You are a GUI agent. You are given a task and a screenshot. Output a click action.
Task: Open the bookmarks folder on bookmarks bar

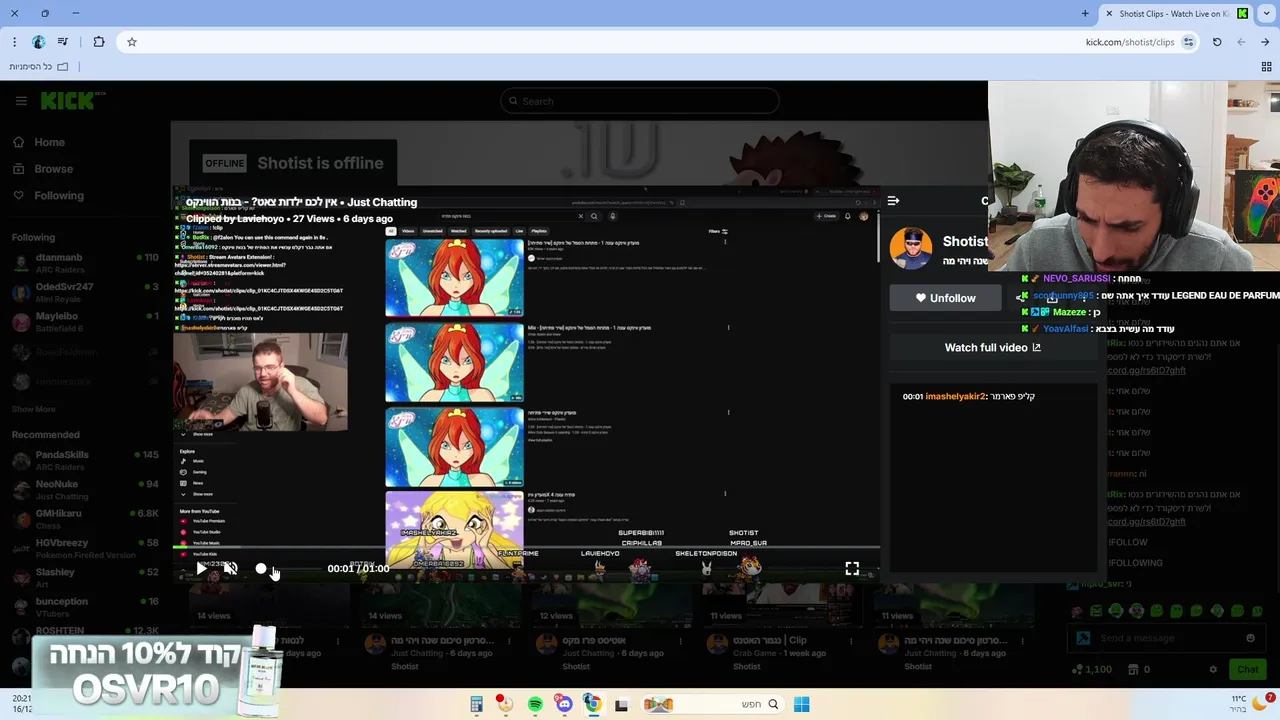[39, 67]
